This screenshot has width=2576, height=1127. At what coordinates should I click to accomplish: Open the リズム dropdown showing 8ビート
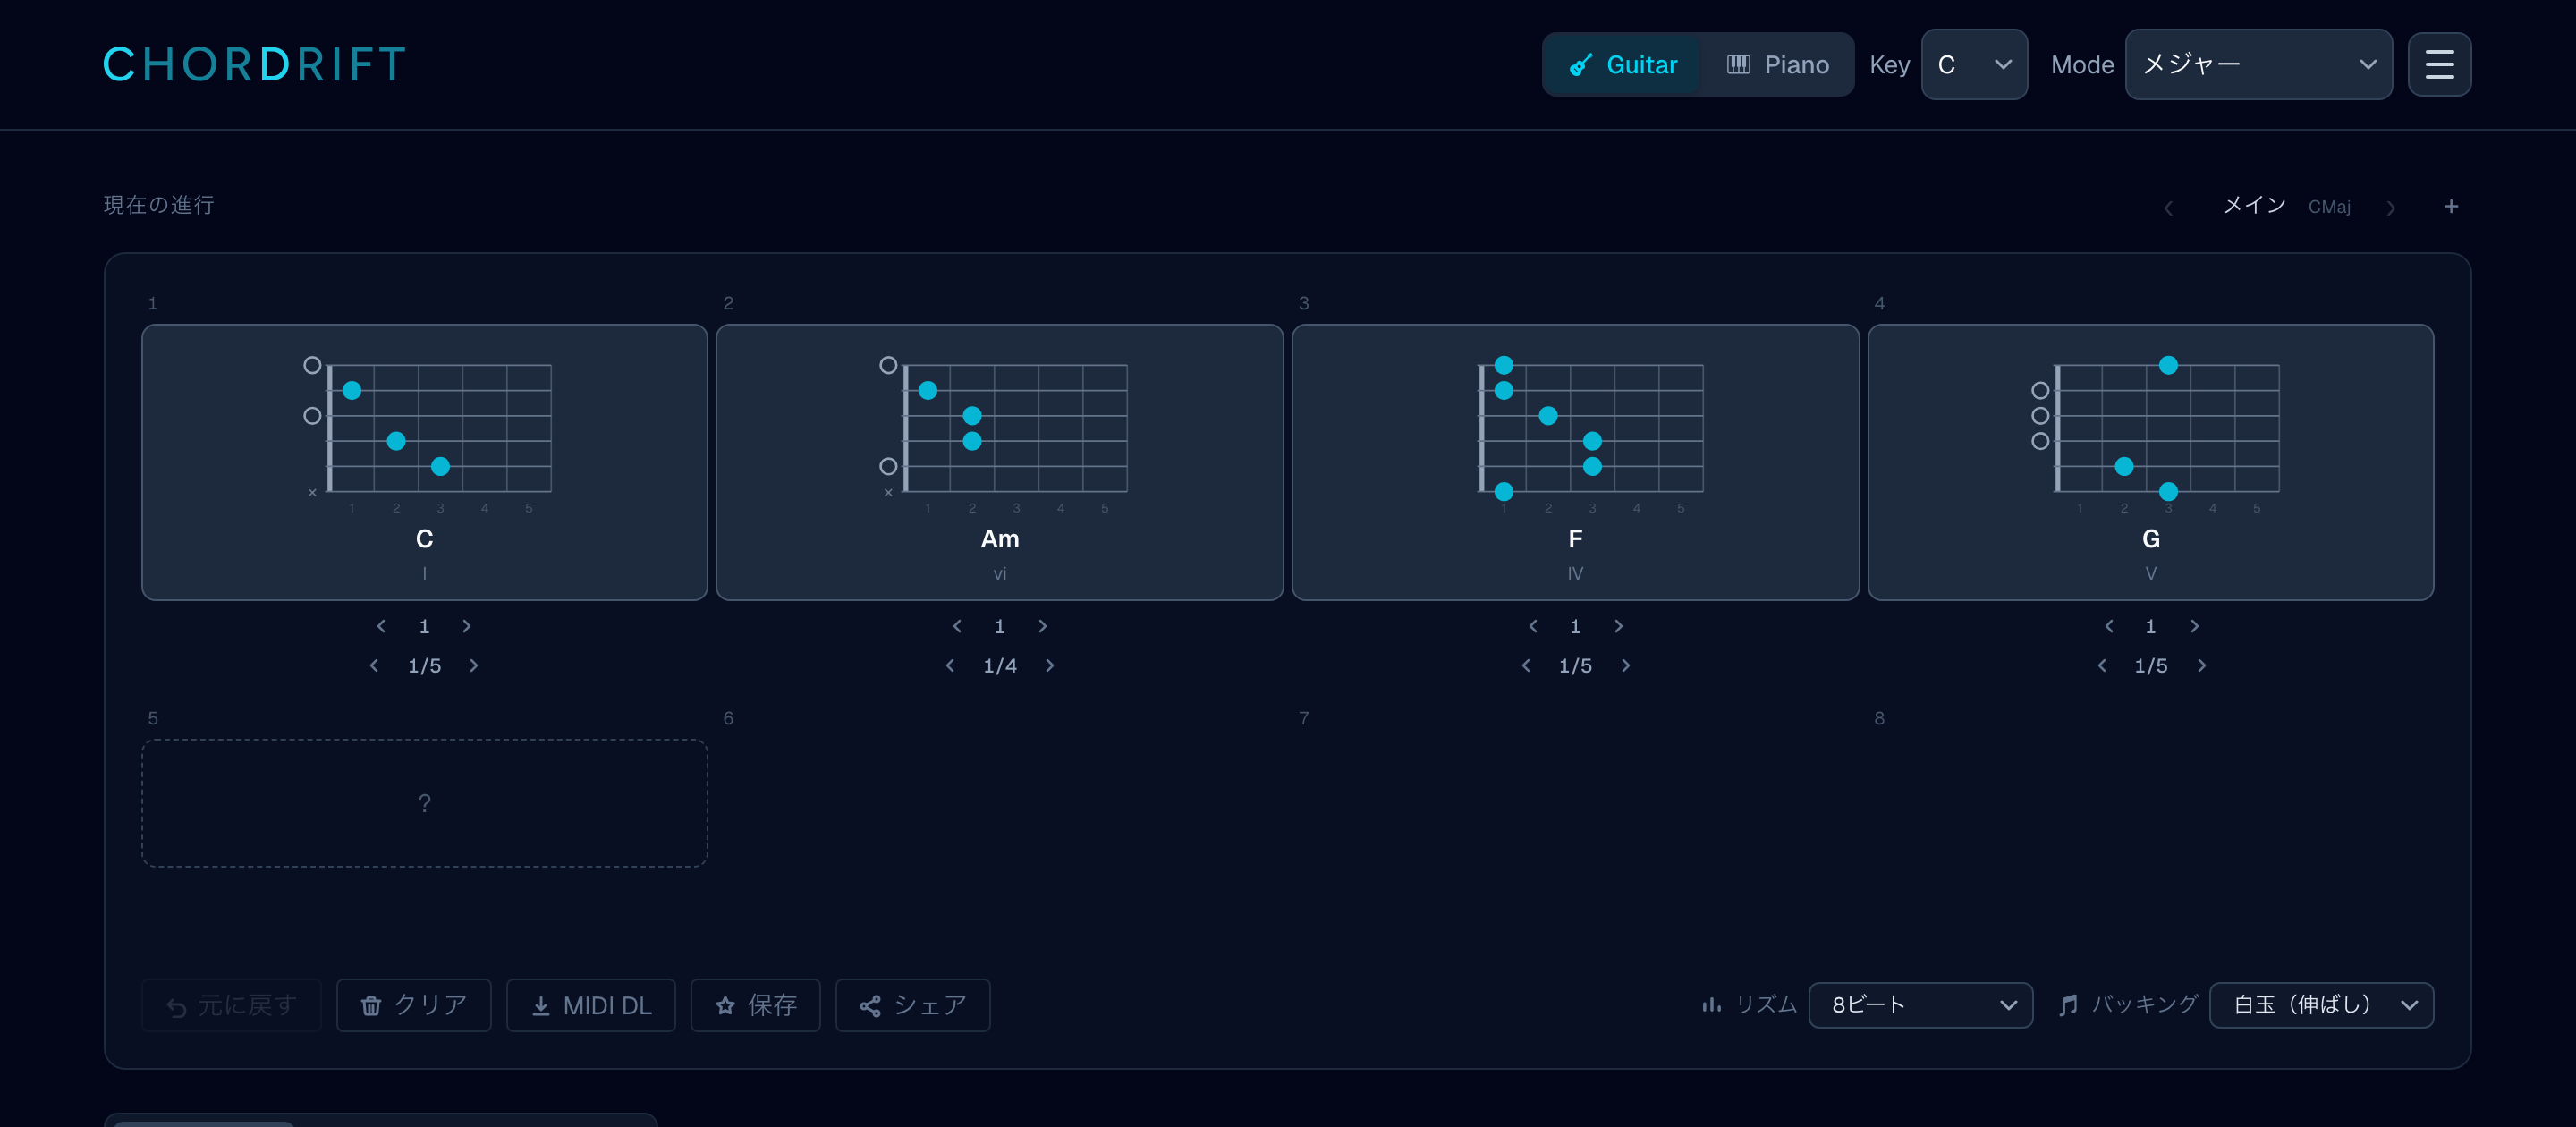click(1920, 1005)
